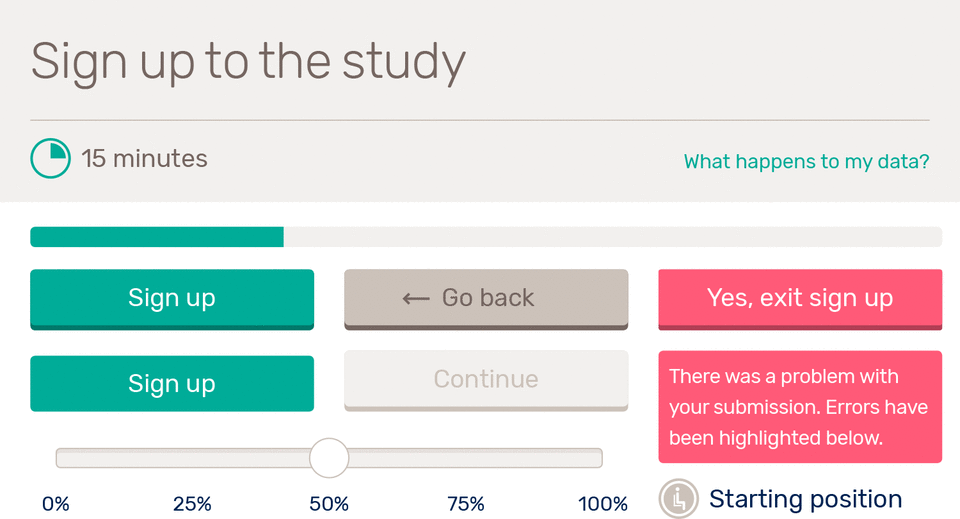The height and width of the screenshot is (519, 960).
Task: Click the grey unfilled part of progress bar
Action: click(x=613, y=237)
